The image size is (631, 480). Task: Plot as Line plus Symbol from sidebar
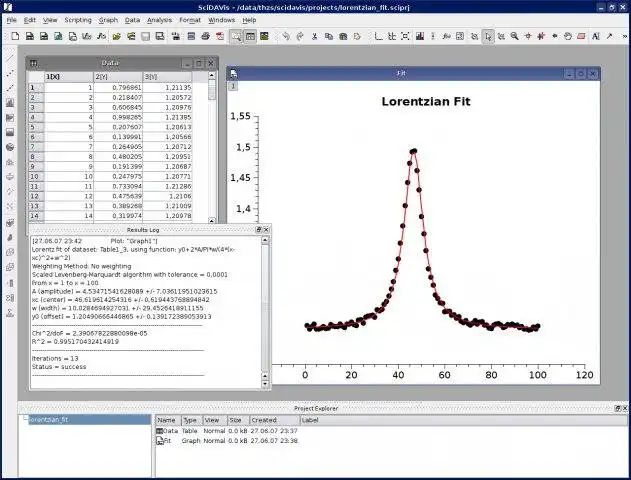pos(10,88)
